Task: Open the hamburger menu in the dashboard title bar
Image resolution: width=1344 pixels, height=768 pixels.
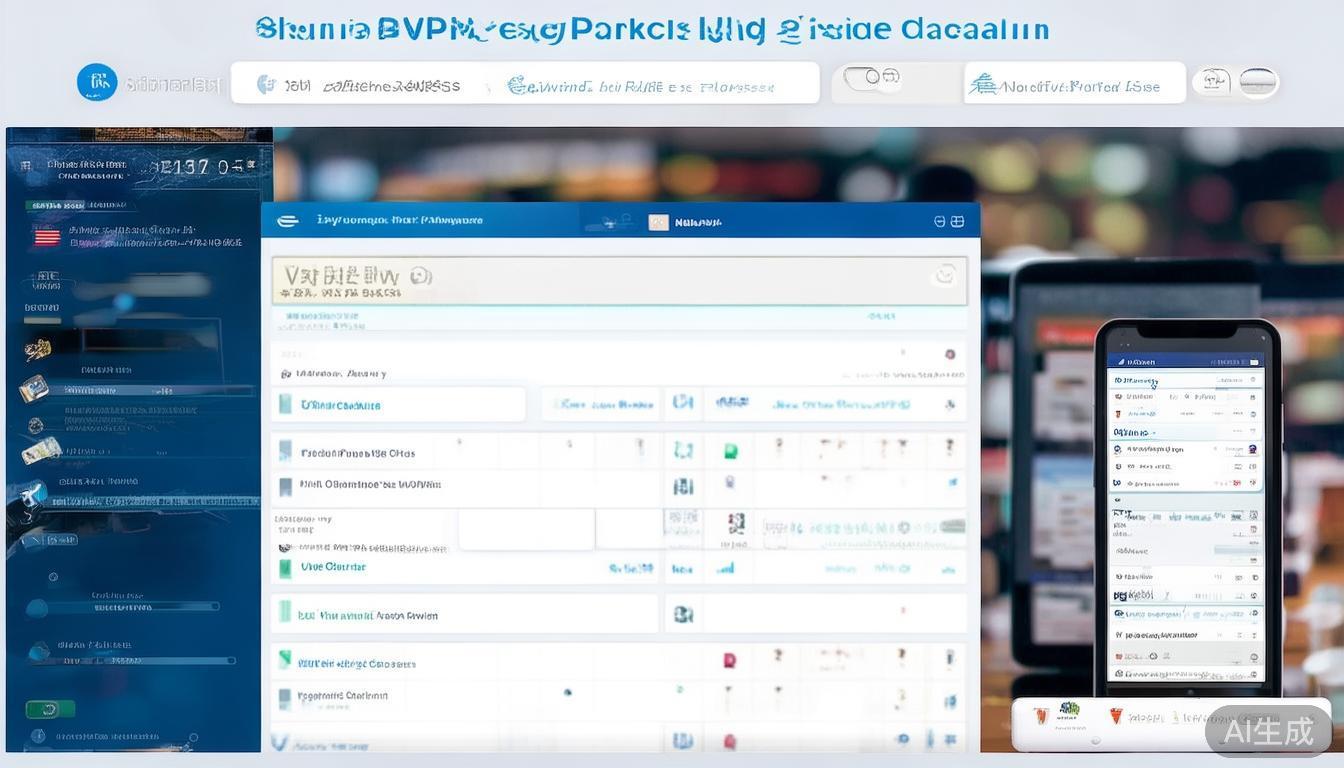Action: (287, 221)
